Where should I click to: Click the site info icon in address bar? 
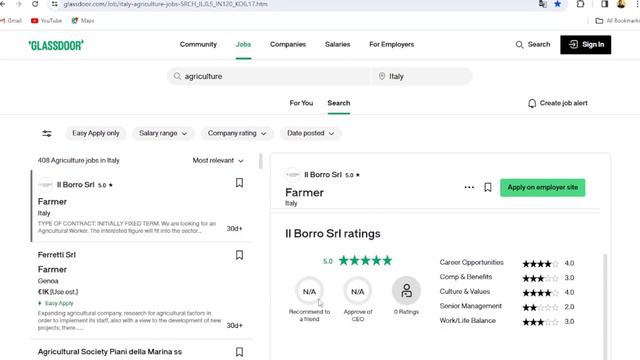(x=54, y=4)
